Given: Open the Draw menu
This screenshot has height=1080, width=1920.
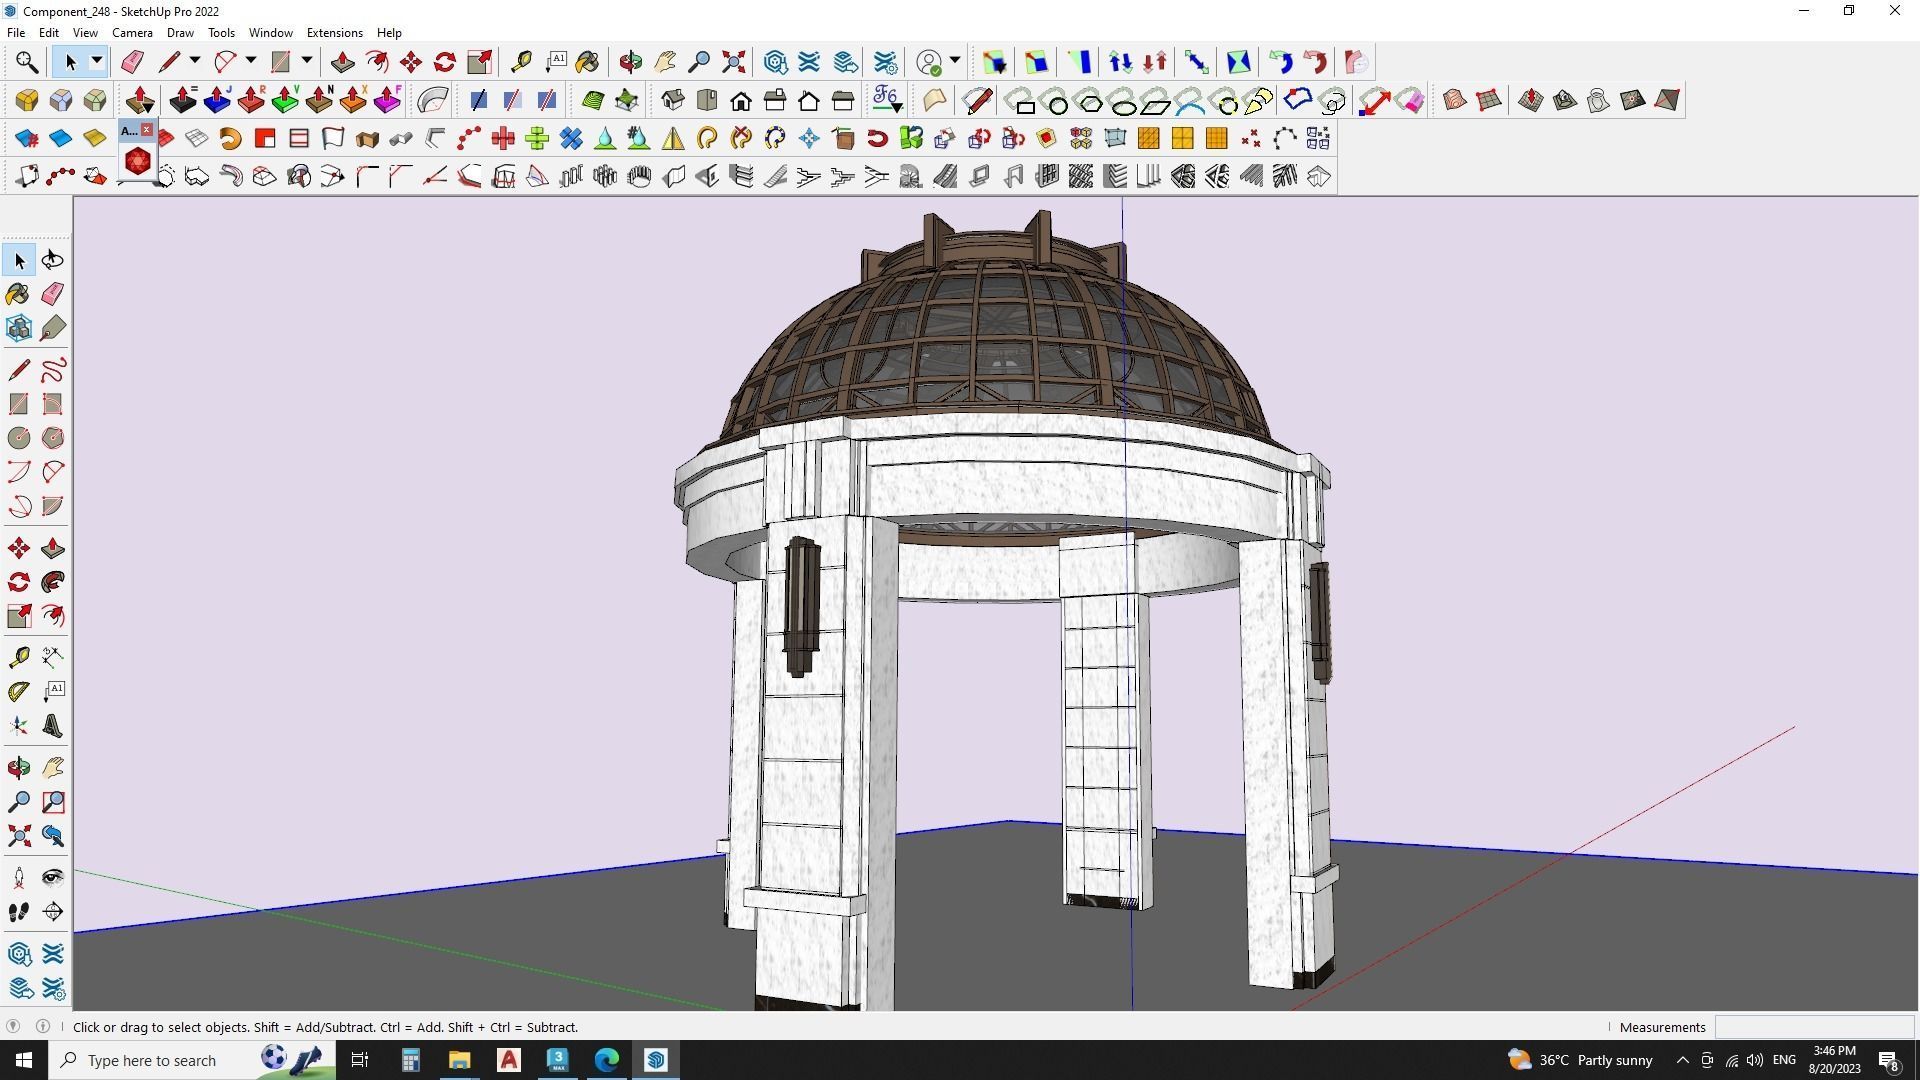Looking at the screenshot, I should tap(180, 32).
